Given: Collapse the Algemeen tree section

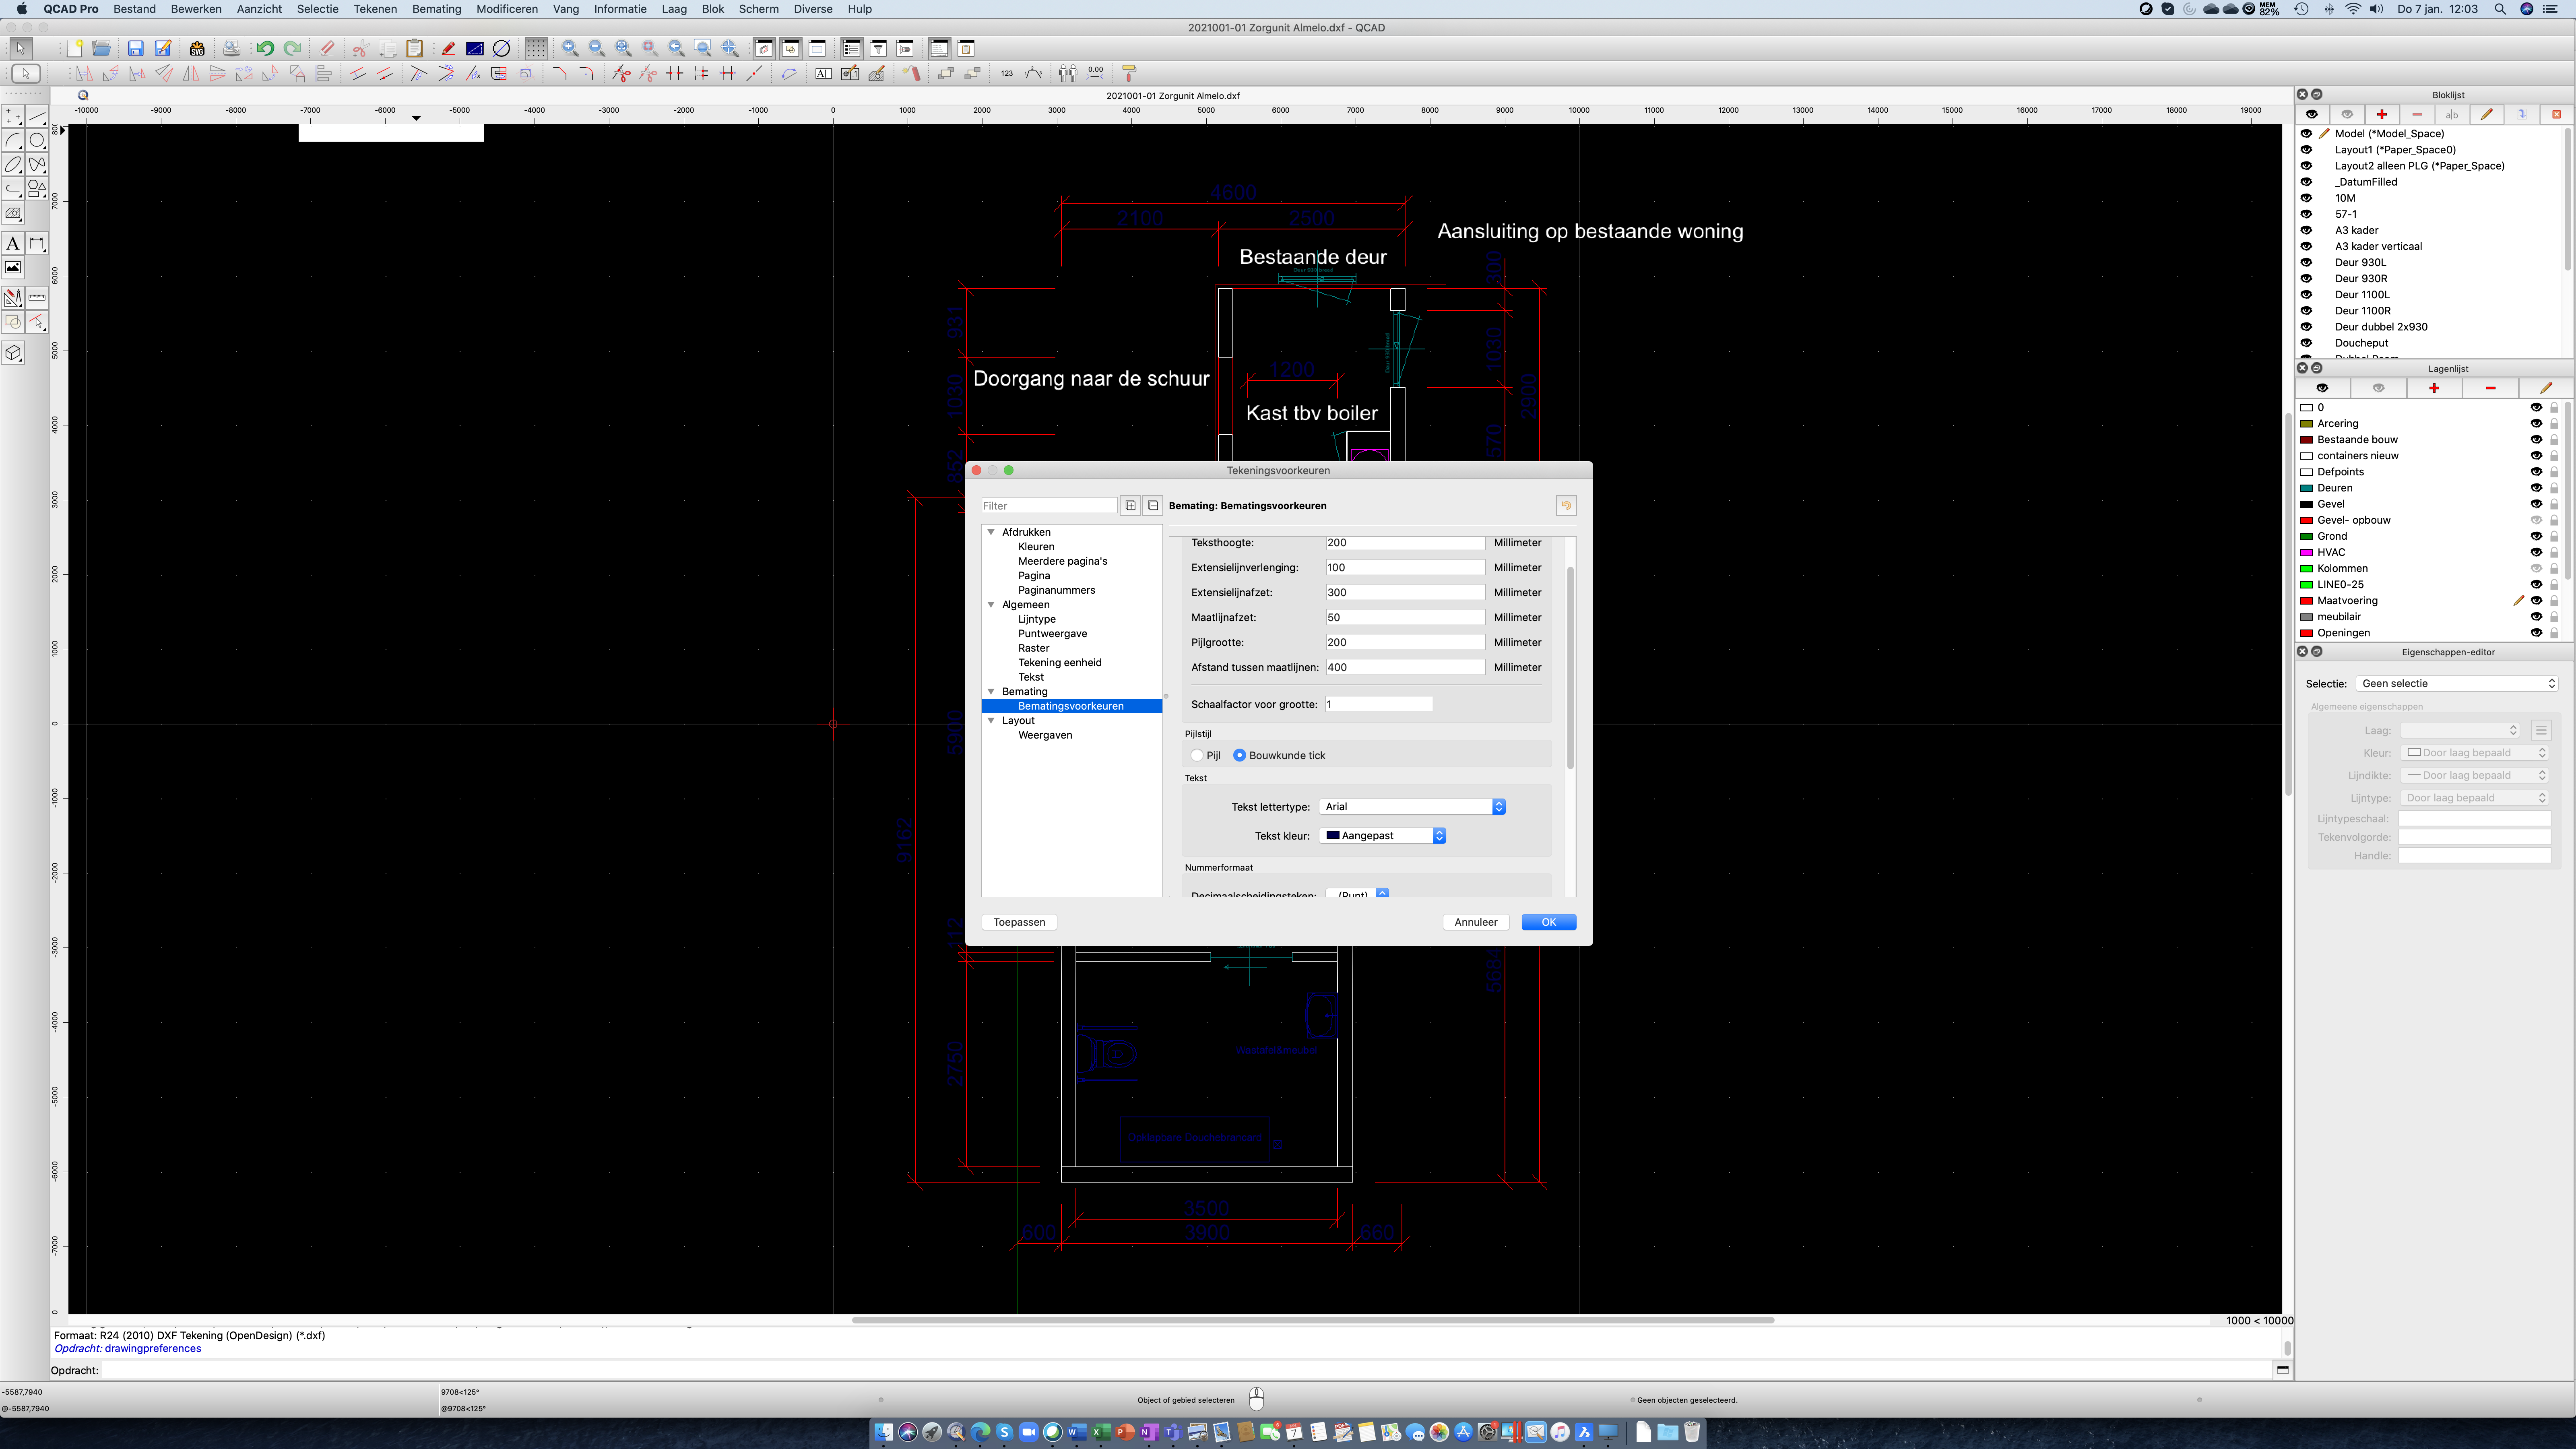Looking at the screenshot, I should (x=991, y=605).
